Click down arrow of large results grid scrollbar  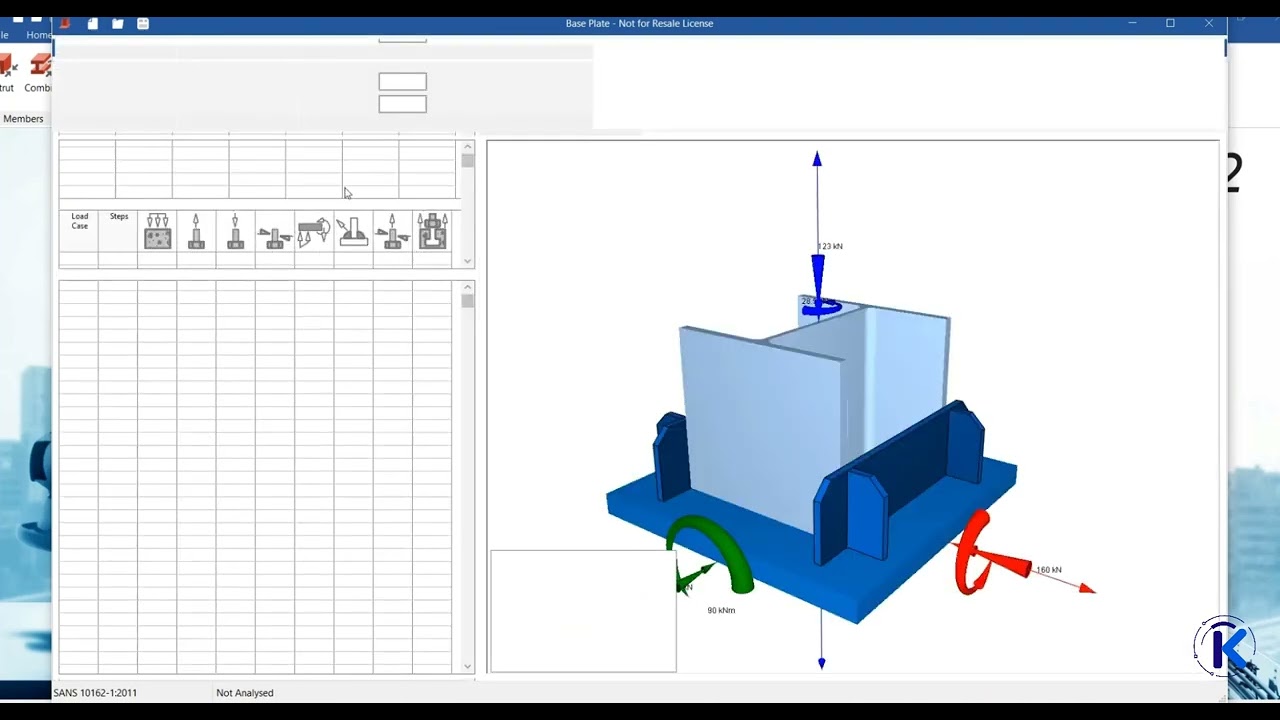pyautogui.click(x=468, y=666)
